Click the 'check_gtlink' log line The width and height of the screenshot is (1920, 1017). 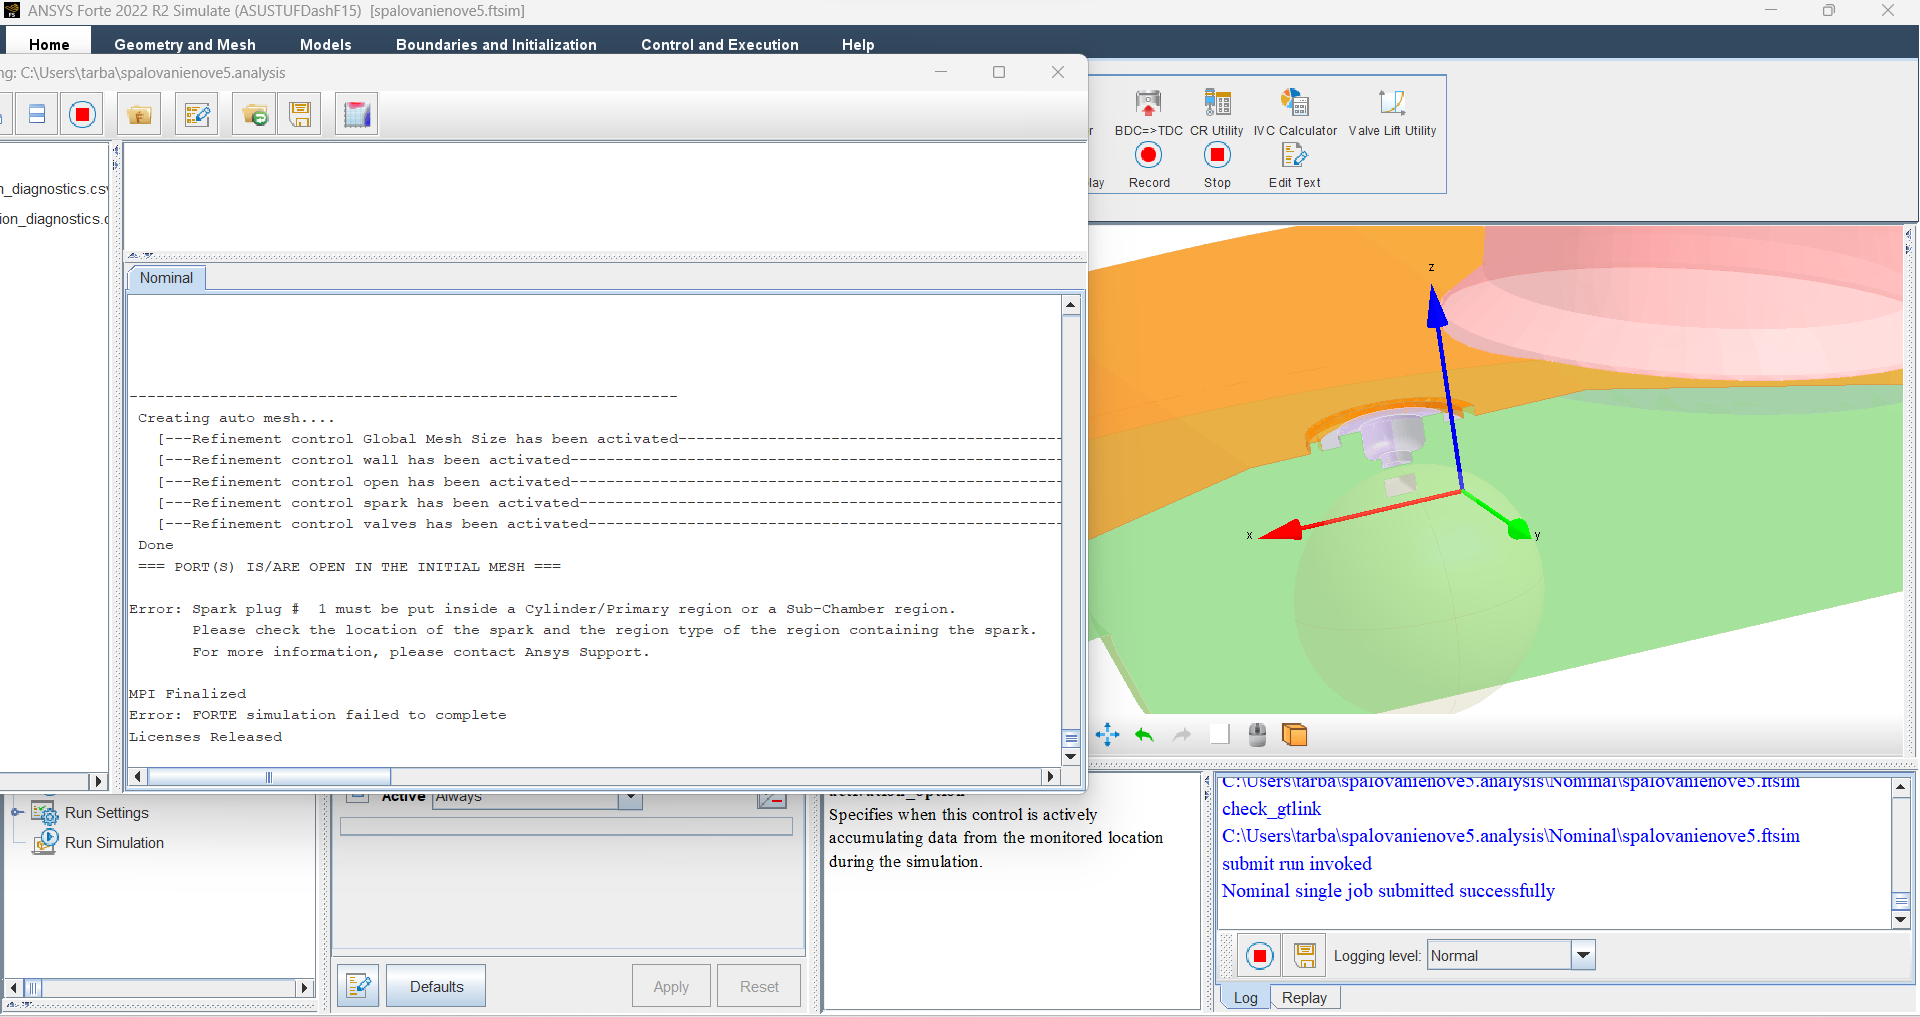point(1271,809)
